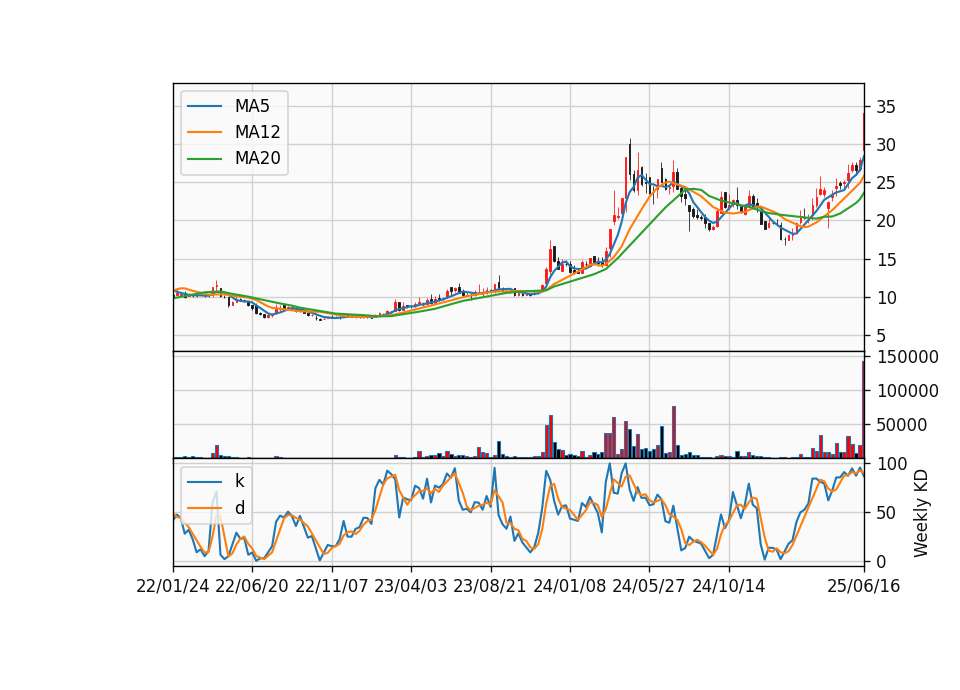The width and height of the screenshot is (960, 690).
Task: Click the tallest volume bar at the right edge
Action: click(863, 409)
